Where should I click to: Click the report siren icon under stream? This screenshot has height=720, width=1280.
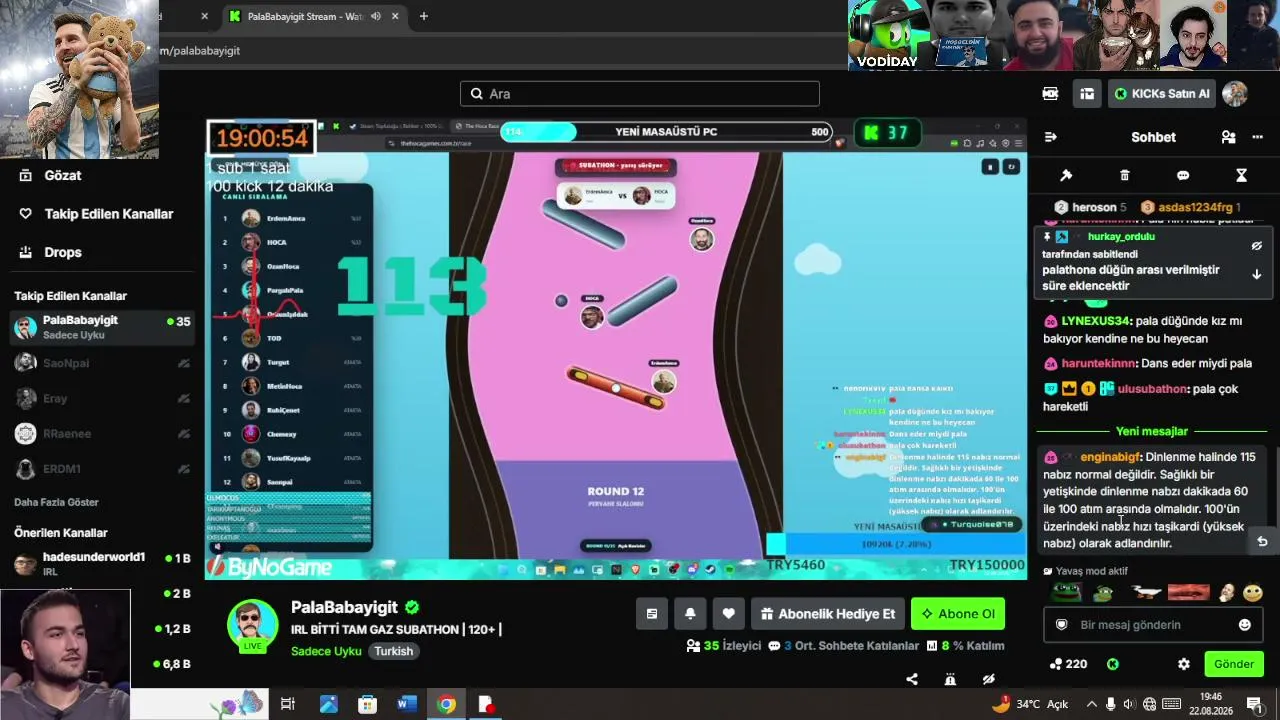950,679
